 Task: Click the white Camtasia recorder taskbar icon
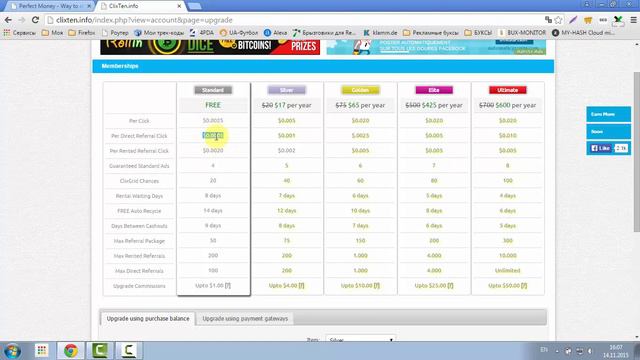click(129, 351)
